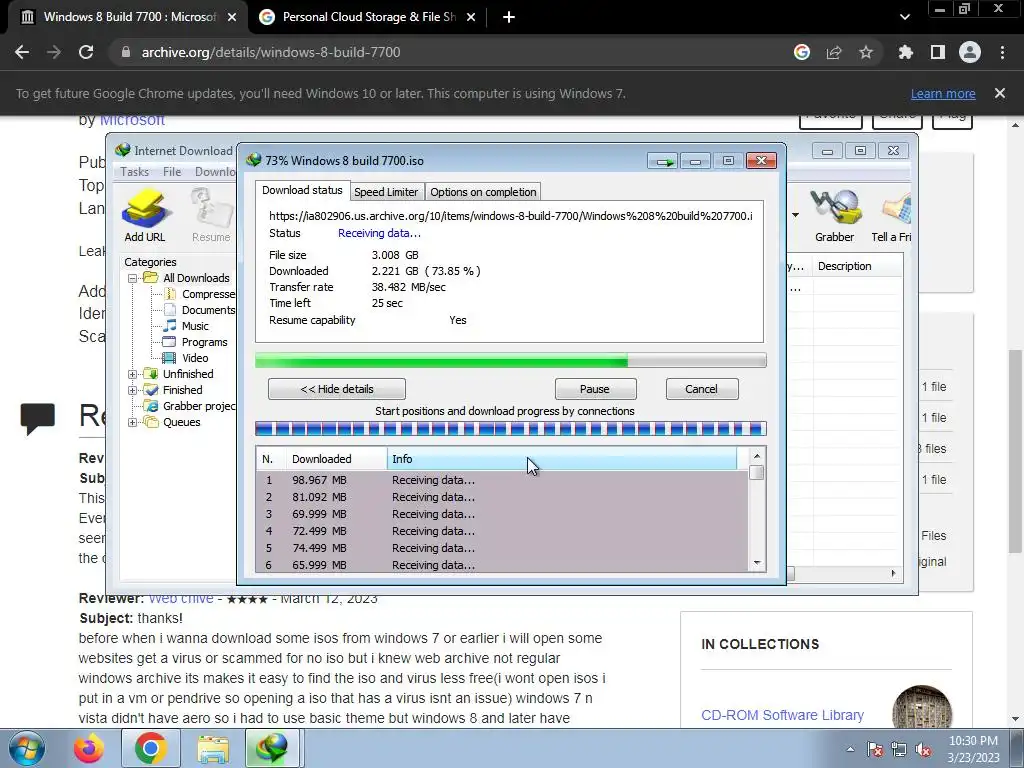Open Chrome extensions puzzle icon

906,52
